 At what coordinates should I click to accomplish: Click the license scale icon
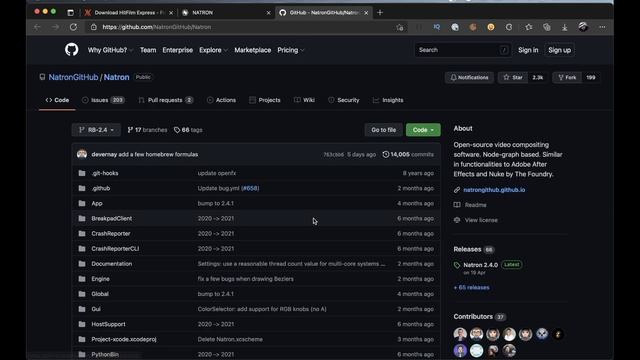457,220
